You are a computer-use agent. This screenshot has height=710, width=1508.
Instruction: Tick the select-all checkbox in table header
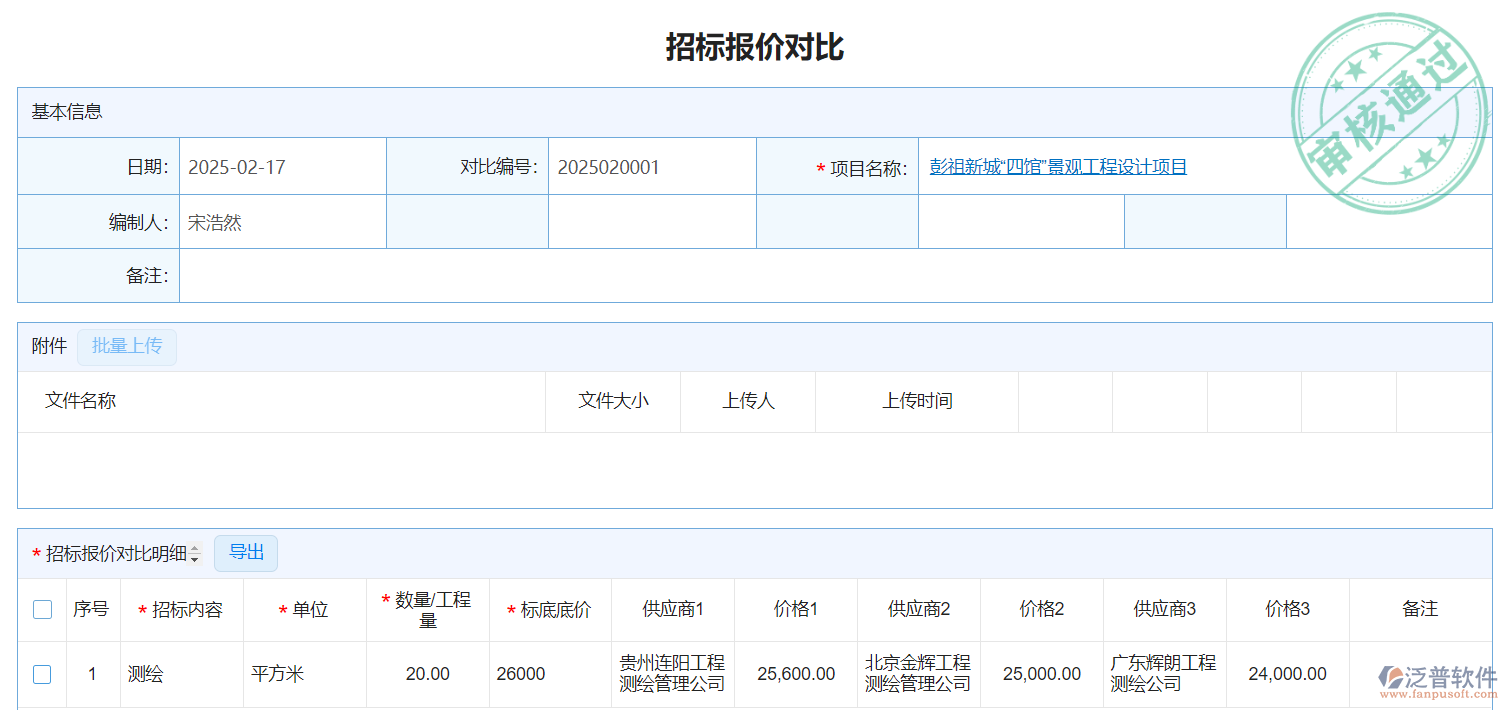[42, 609]
